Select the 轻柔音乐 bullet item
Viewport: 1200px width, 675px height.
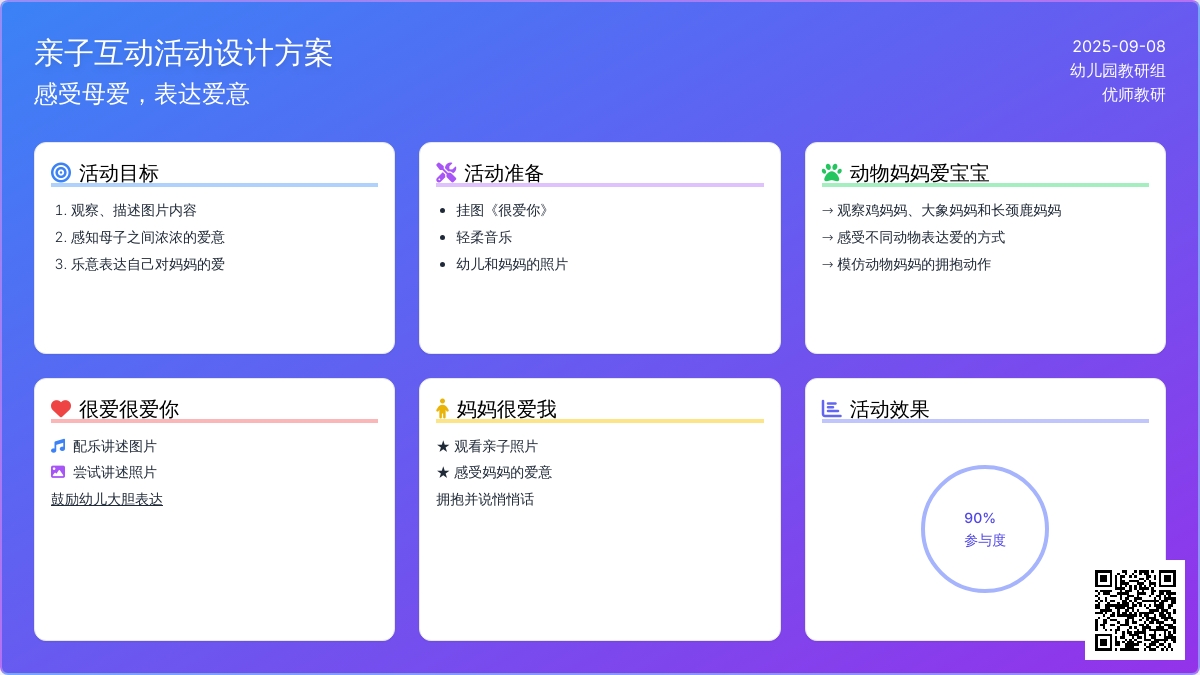pos(484,237)
